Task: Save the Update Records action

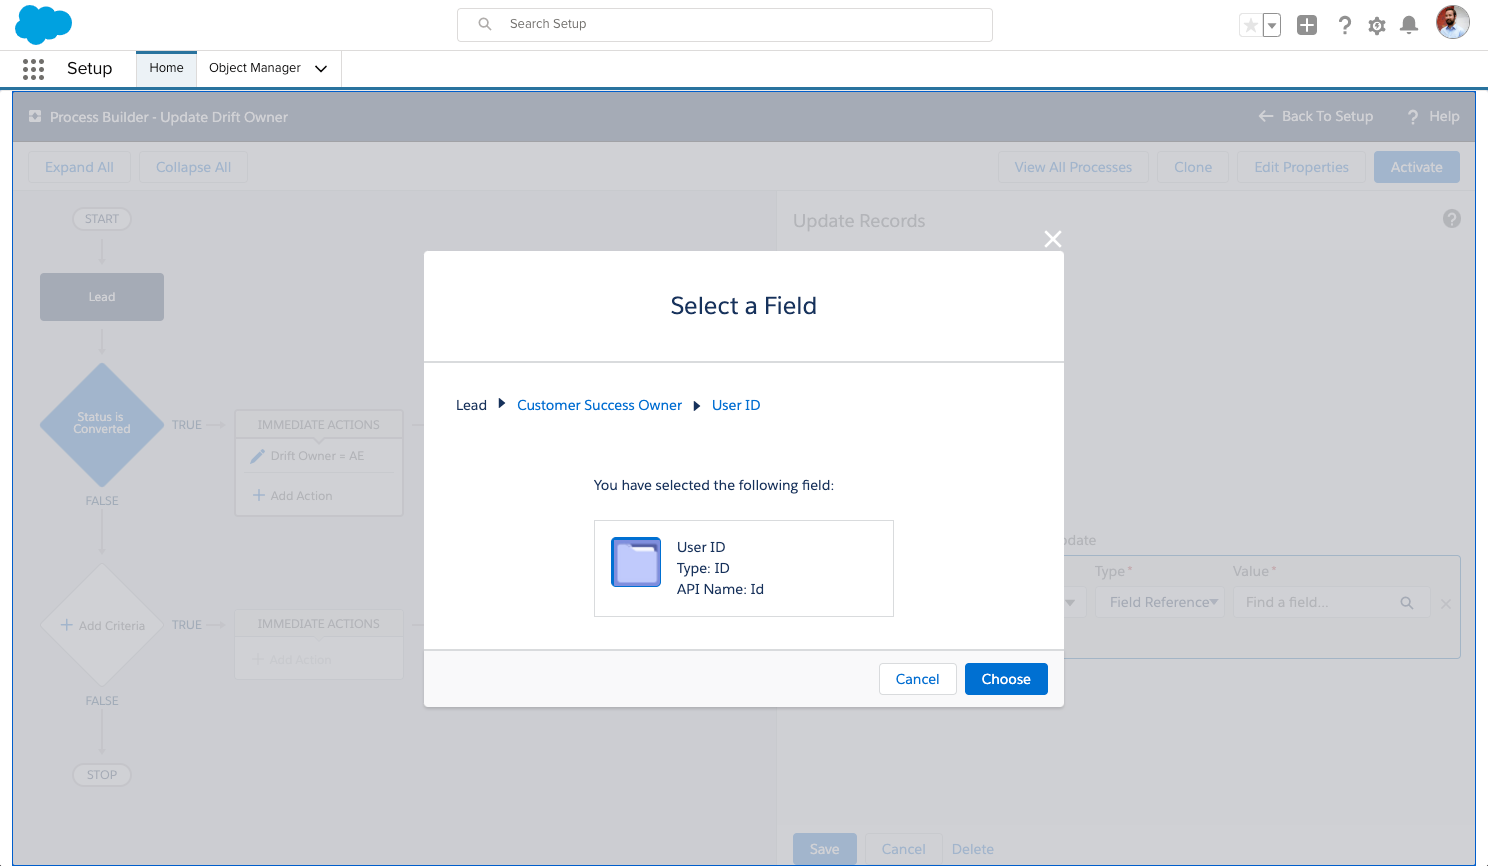Action: 825,849
